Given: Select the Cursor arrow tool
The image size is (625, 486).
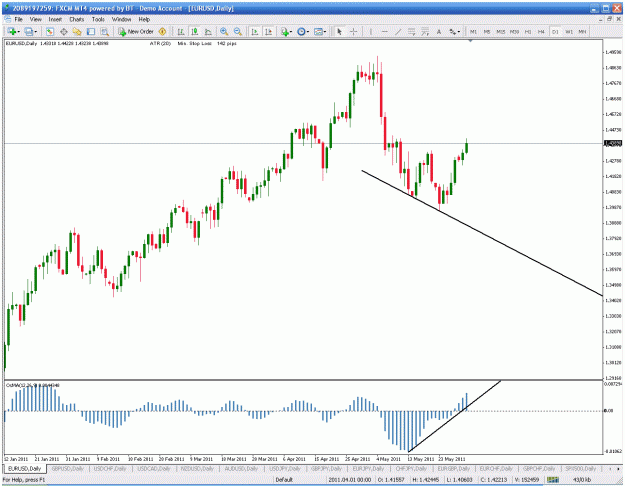Looking at the screenshot, I should [x=340, y=31].
